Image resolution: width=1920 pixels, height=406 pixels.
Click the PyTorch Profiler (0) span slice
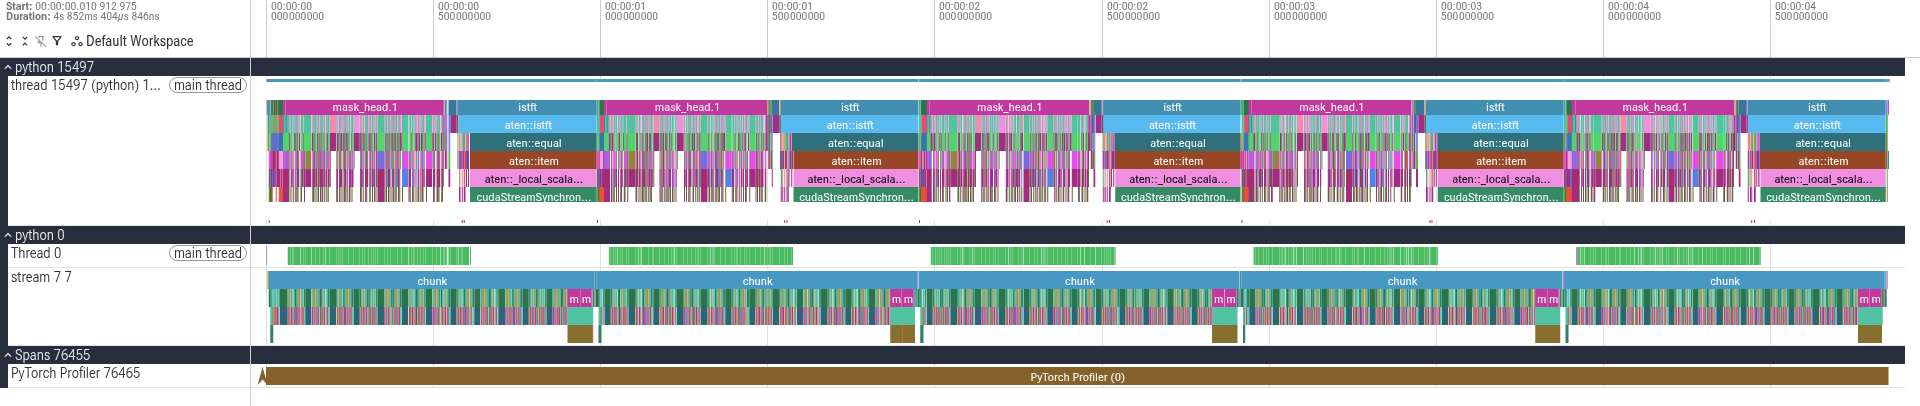coord(1077,377)
